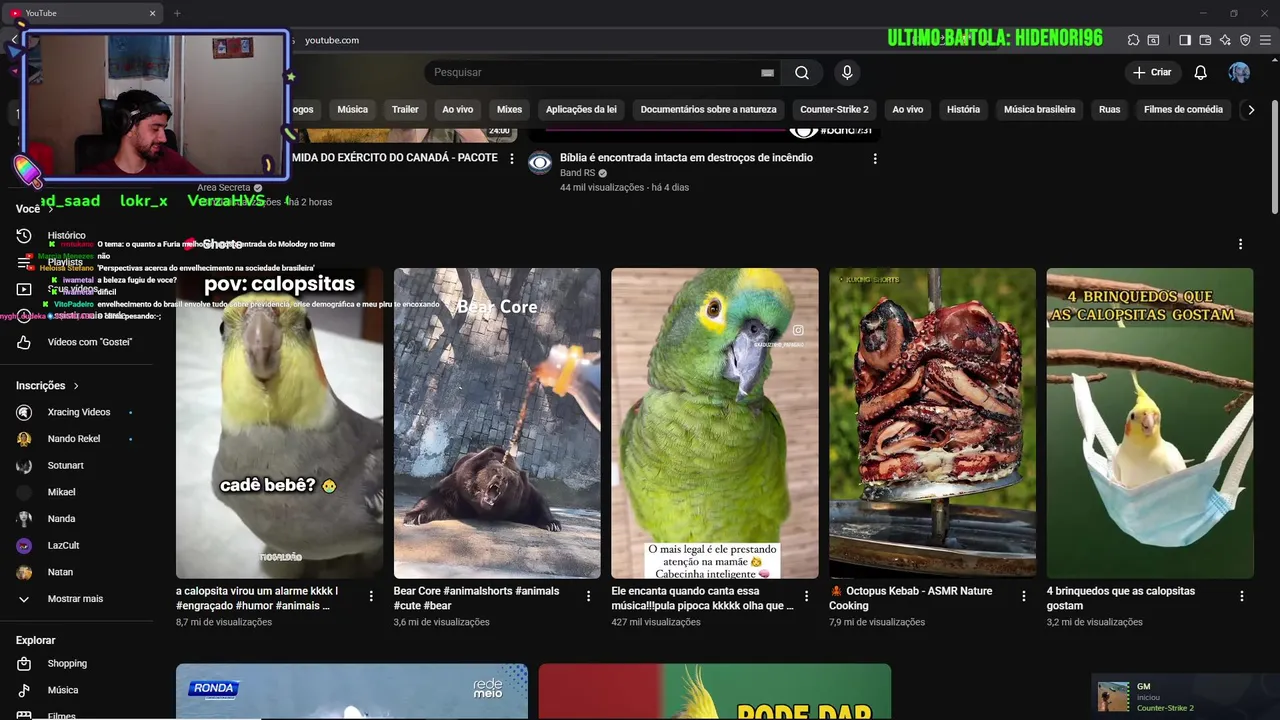Activate voice search microphone
The width and height of the screenshot is (1280, 720).
point(847,72)
